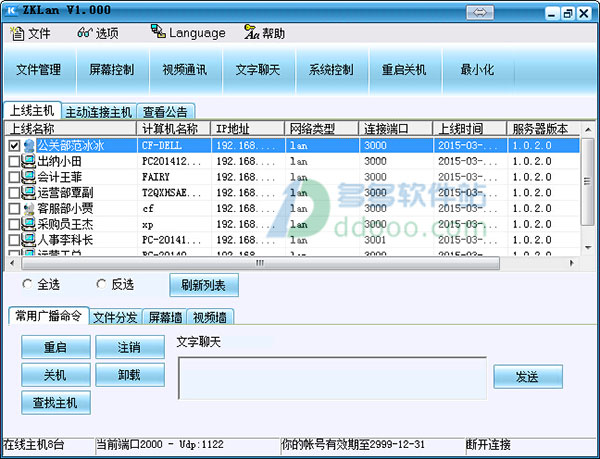Click the 文件管理 toolbar button
Screen dimensions: 600x459
click(x=39, y=70)
